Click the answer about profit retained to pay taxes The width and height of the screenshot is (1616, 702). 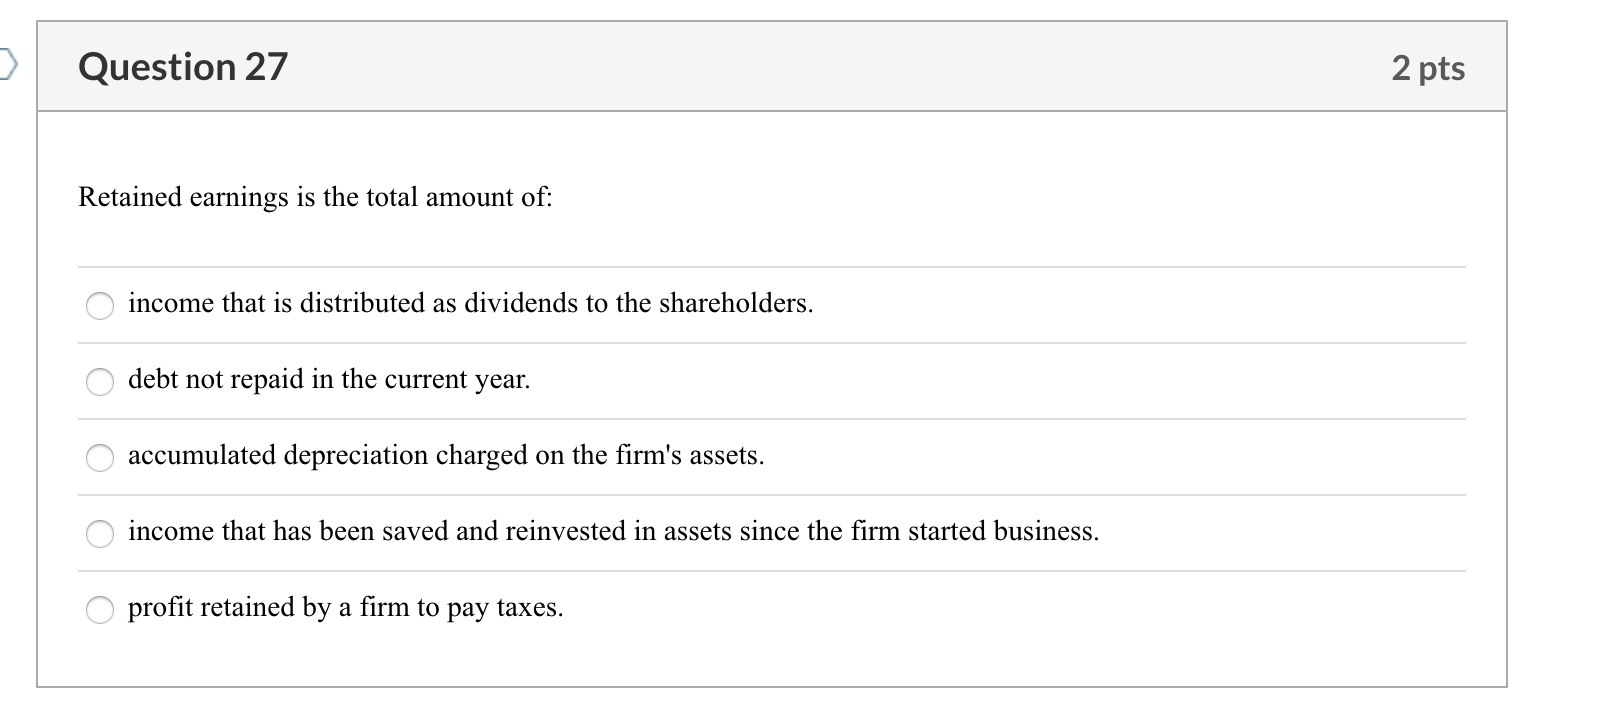[x=347, y=607]
